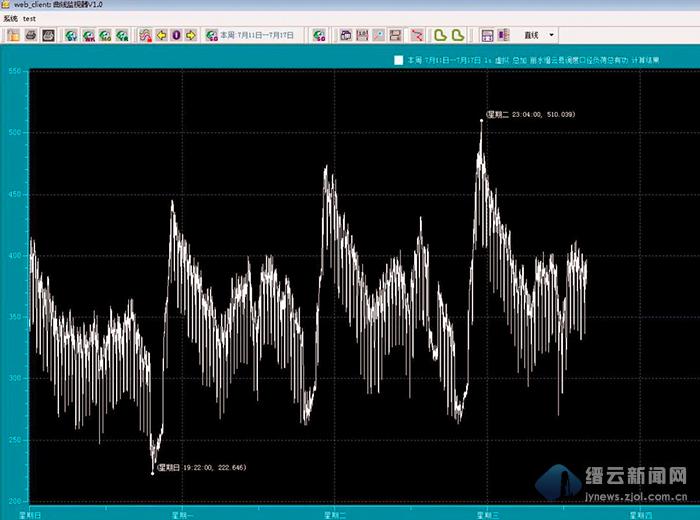Screen dimensions: 700x520
Task: Click the second green curve-shape icon
Action: point(458,35)
